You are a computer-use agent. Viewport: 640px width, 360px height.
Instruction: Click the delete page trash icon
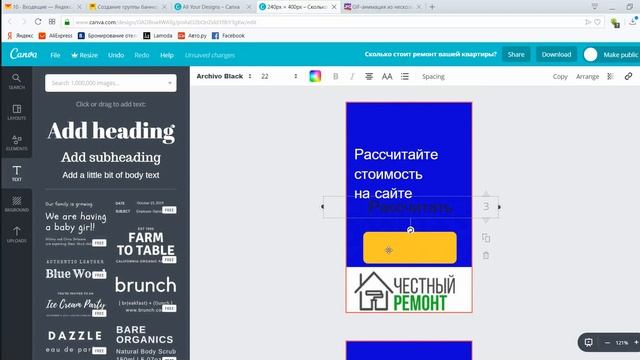(486, 256)
